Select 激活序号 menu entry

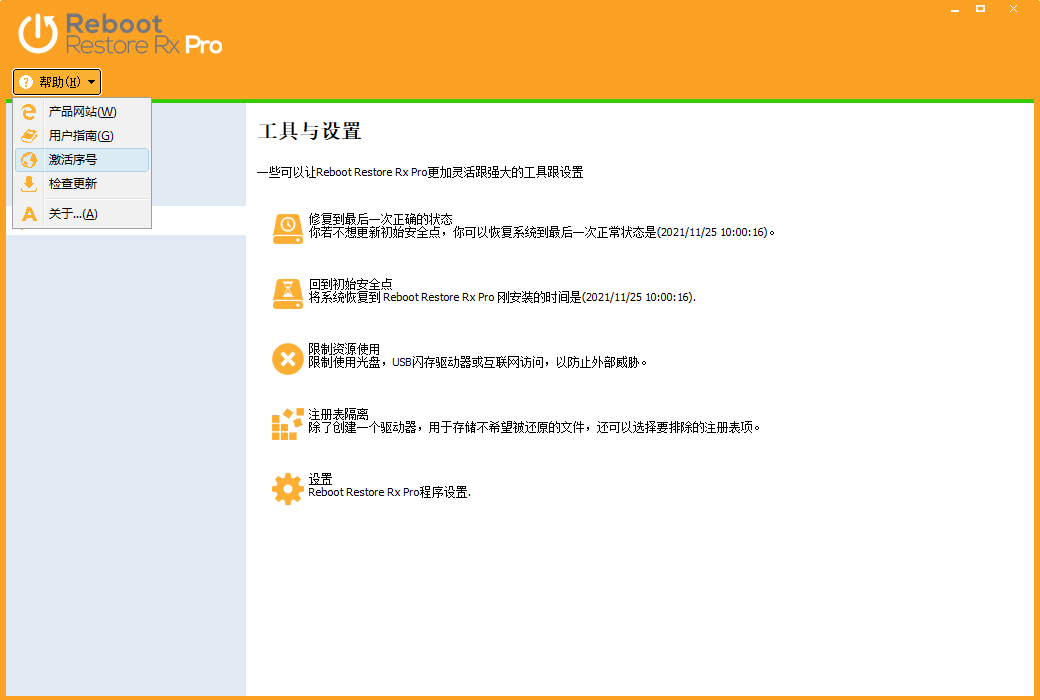click(x=82, y=160)
